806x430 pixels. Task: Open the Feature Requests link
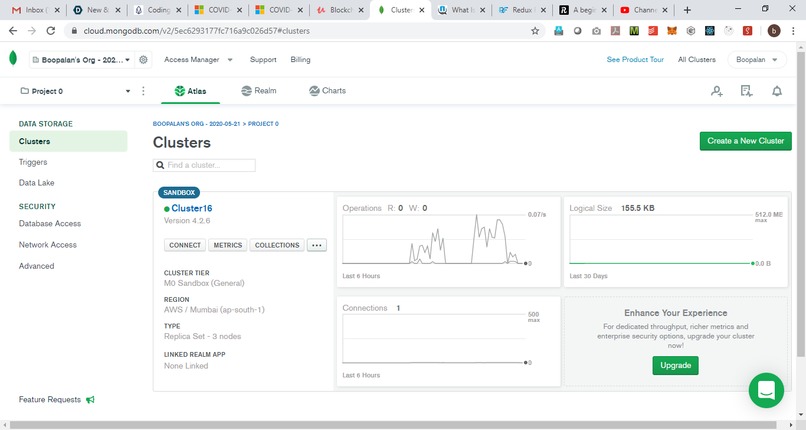click(x=50, y=399)
